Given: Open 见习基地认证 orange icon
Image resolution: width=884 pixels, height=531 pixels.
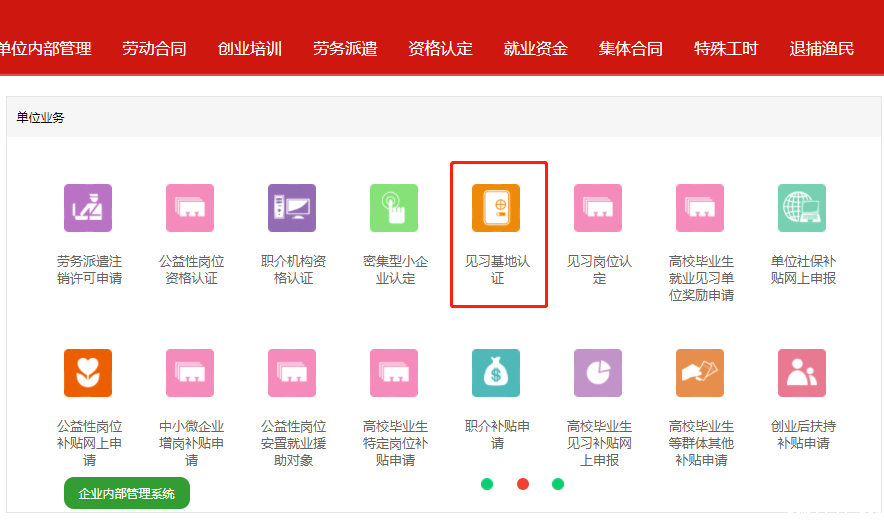Looking at the screenshot, I should (496, 208).
